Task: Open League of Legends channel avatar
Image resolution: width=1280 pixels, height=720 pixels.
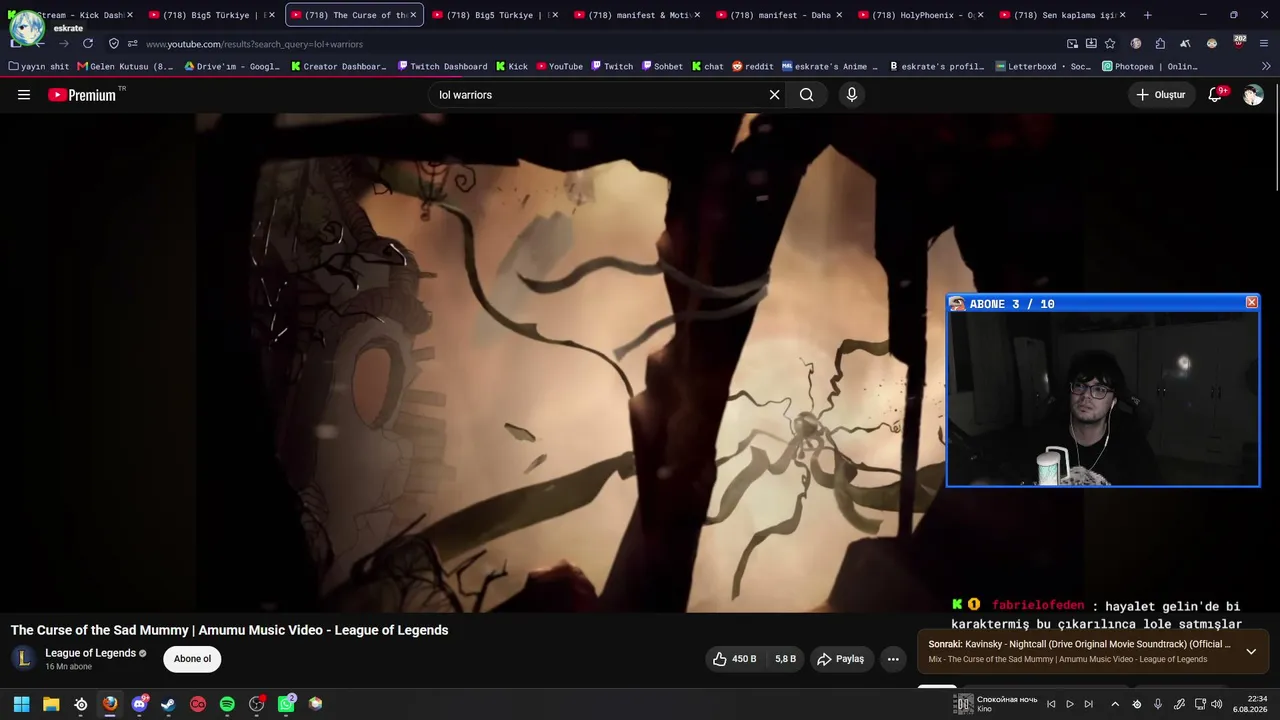Action: pos(24,659)
